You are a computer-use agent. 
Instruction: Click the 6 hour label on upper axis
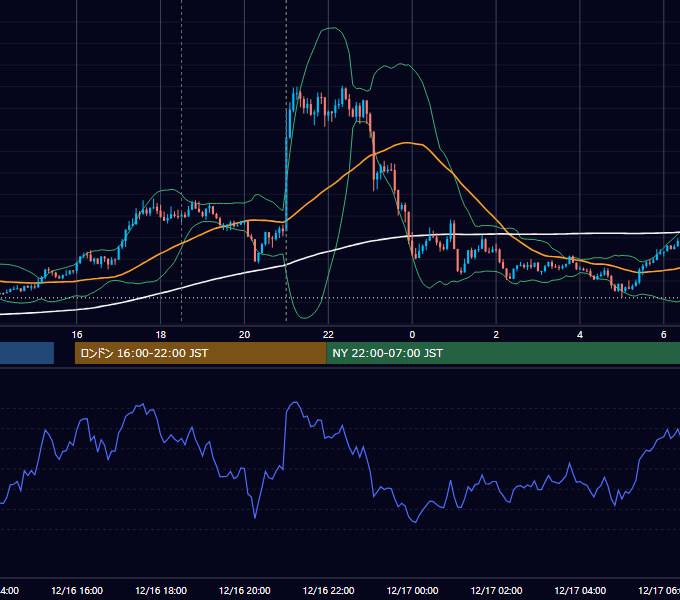click(x=664, y=335)
